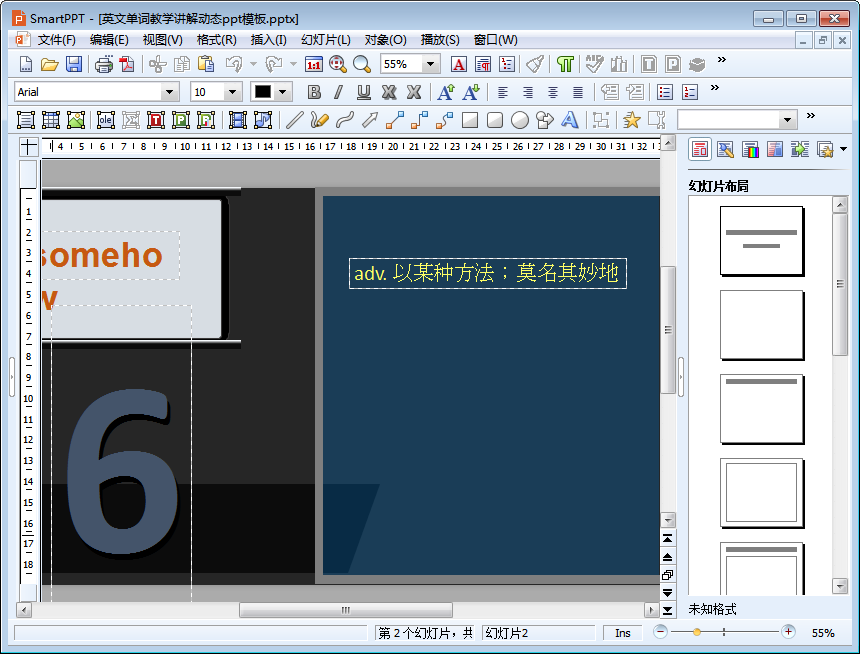Click the yellow star animation icon
Image resolution: width=860 pixels, height=654 pixels.
(631, 120)
